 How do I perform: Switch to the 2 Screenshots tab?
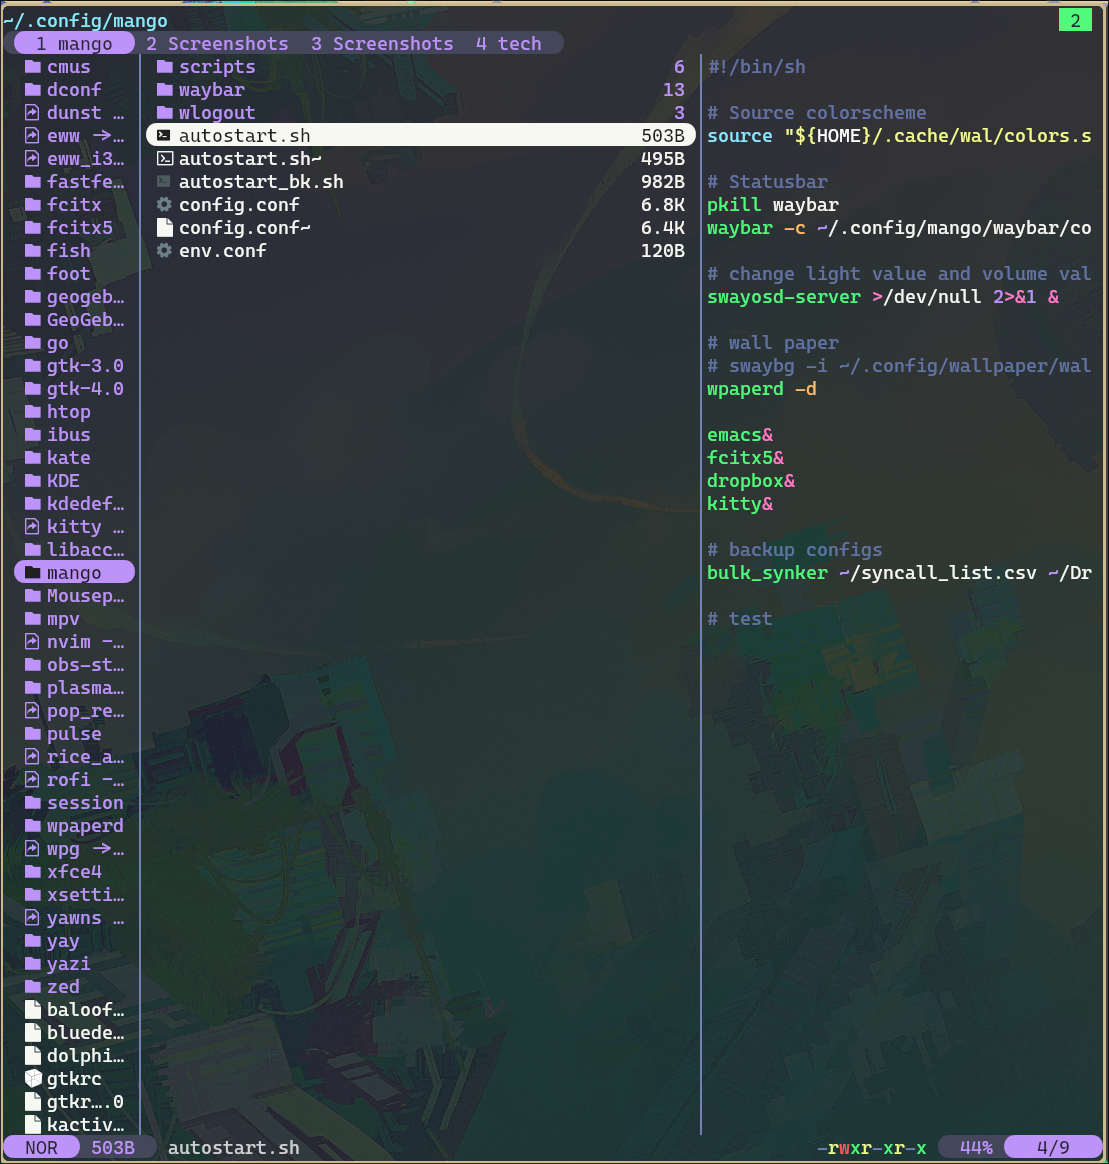pyautogui.click(x=217, y=44)
